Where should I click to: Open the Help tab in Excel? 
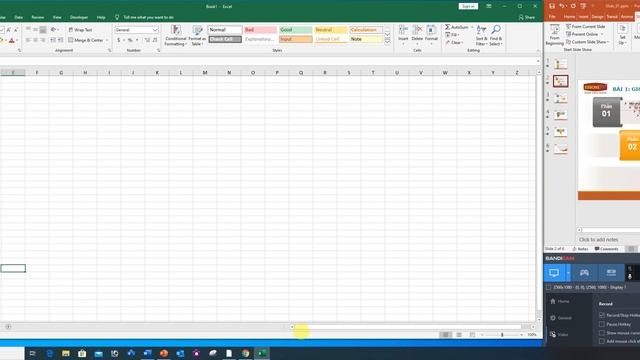coord(101,17)
